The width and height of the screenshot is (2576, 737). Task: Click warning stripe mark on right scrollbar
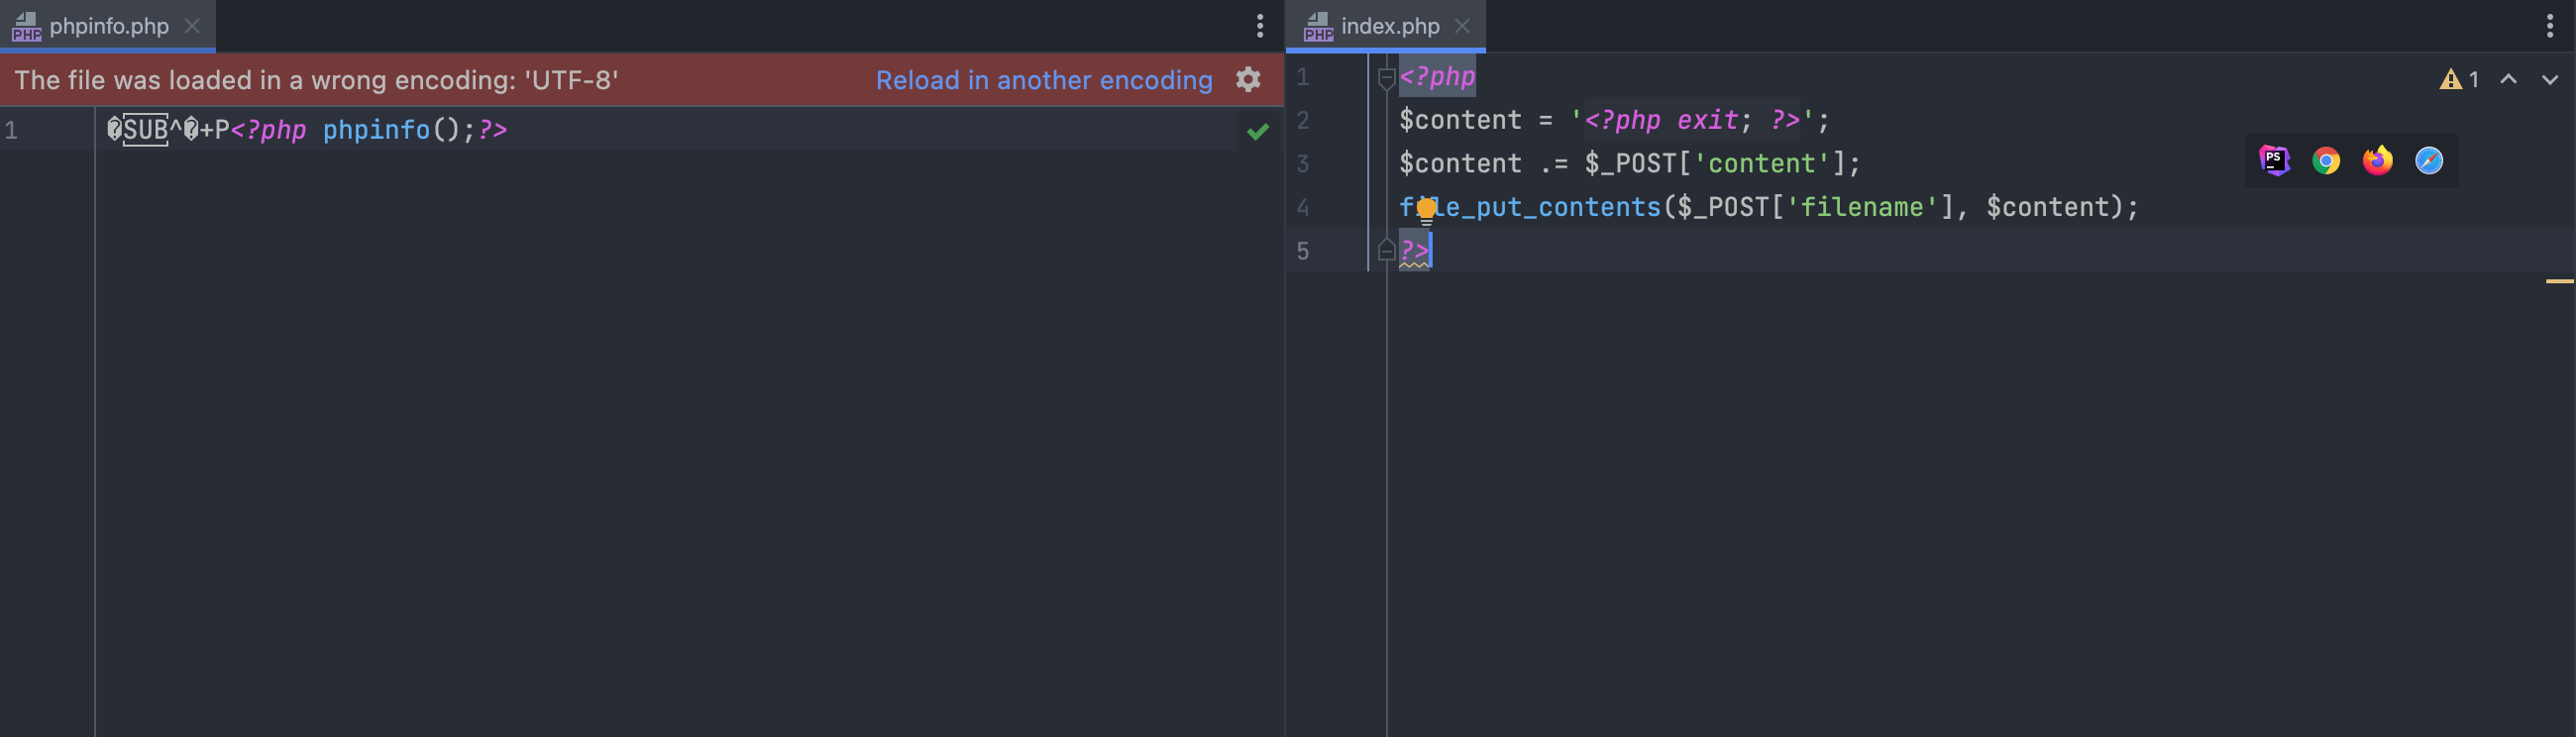pos(2559,281)
